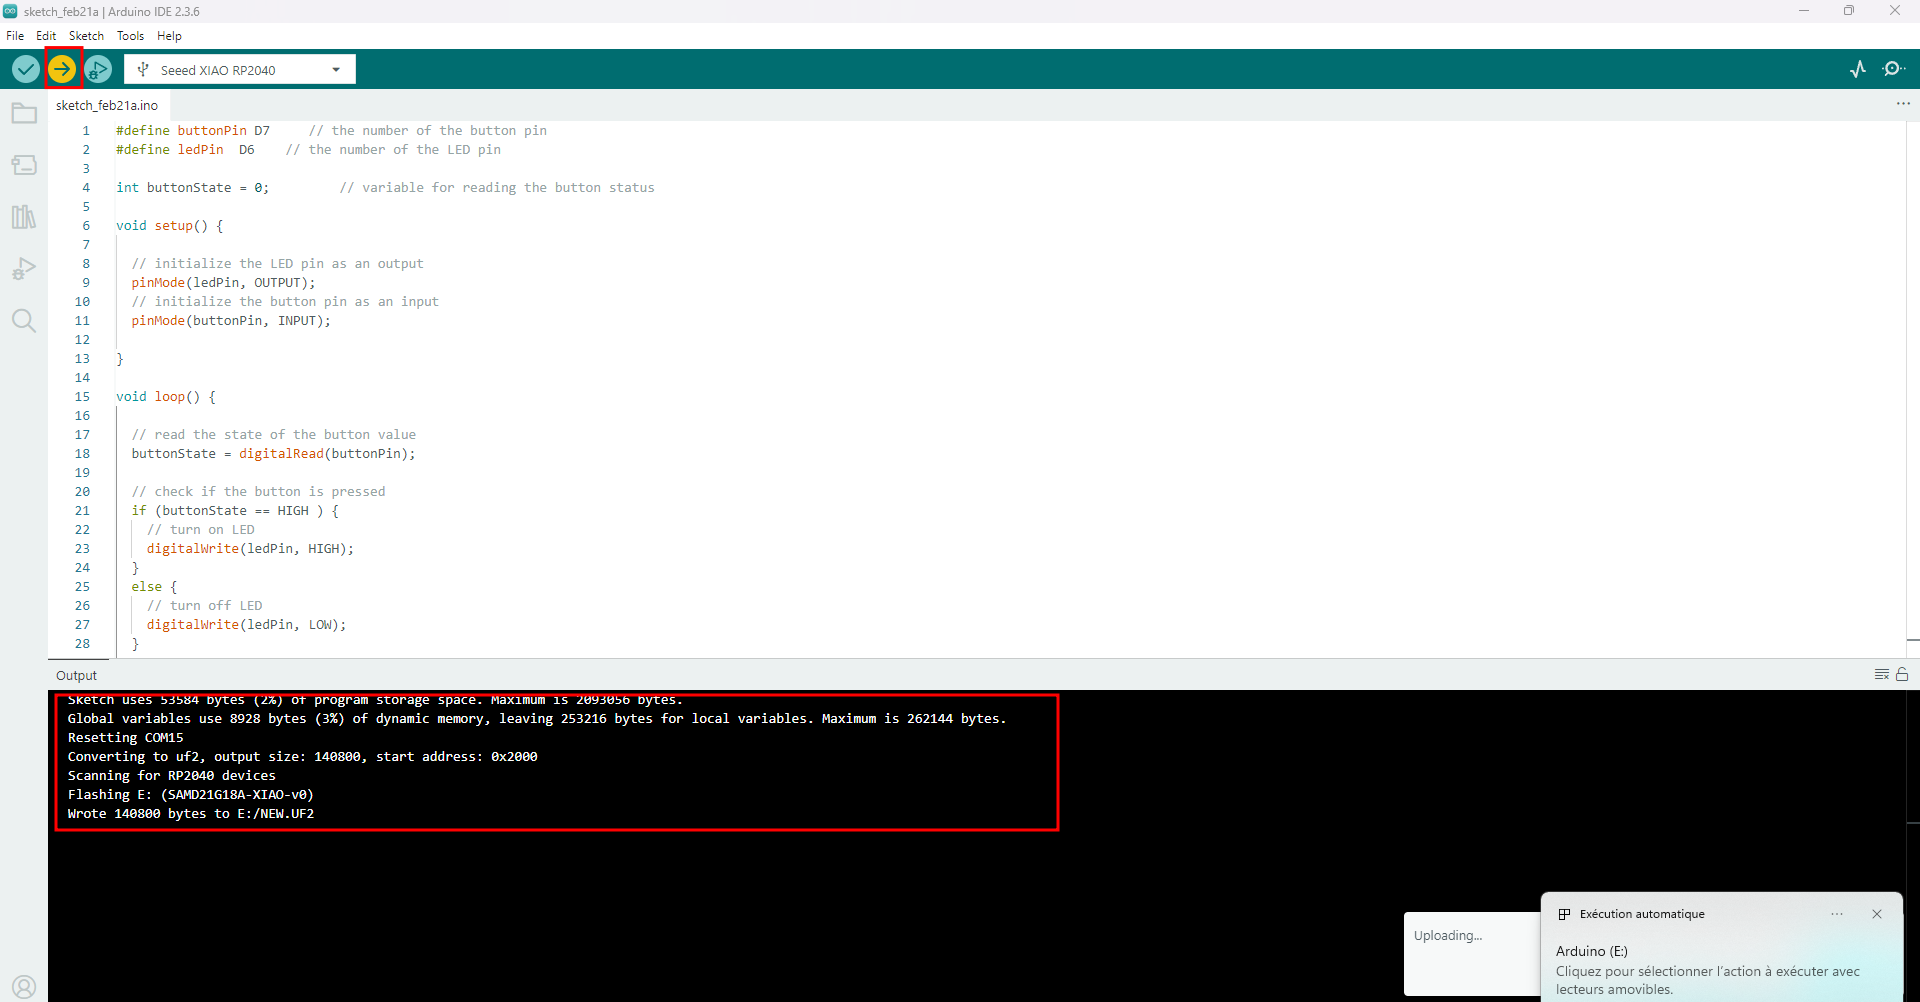Open the Serial Monitor
Viewport: 1920px width, 1002px height.
tap(1893, 69)
